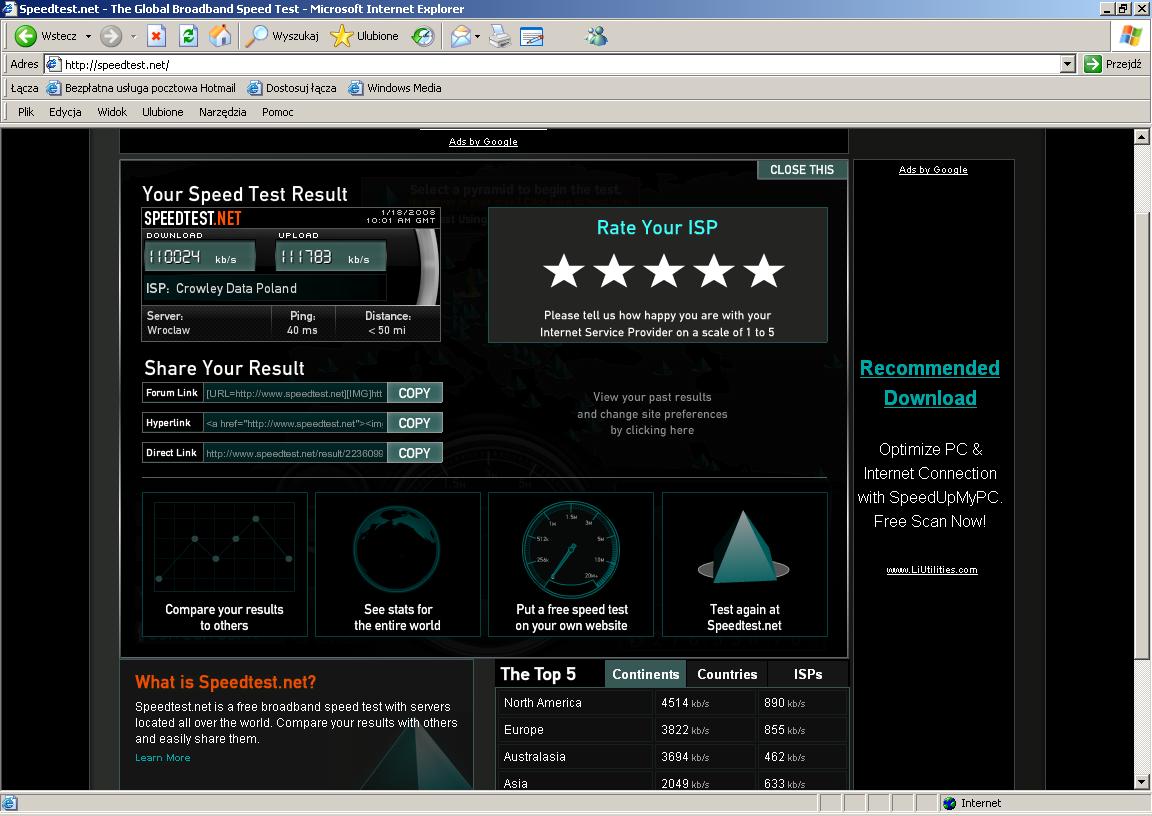This screenshot has width=1152, height=816.
Task: Open the Mail icon dropdown arrow
Action: pyautogui.click(x=477, y=37)
